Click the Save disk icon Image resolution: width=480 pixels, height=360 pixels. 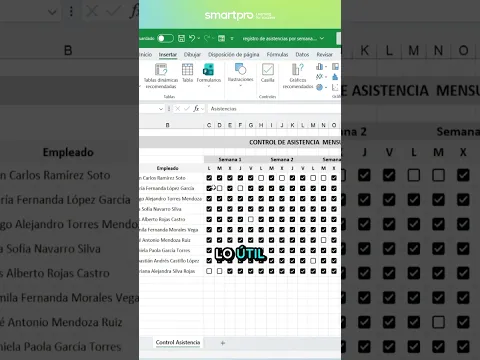pyautogui.click(x=181, y=38)
